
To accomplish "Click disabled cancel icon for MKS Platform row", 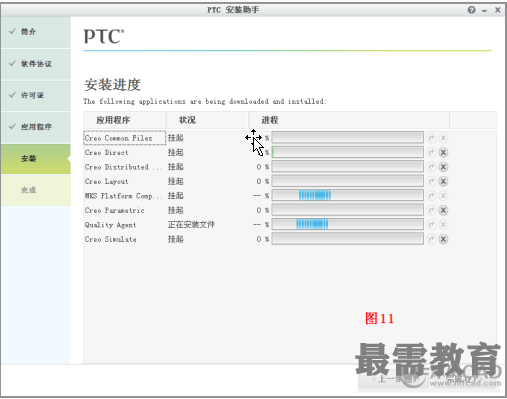I will coord(443,196).
